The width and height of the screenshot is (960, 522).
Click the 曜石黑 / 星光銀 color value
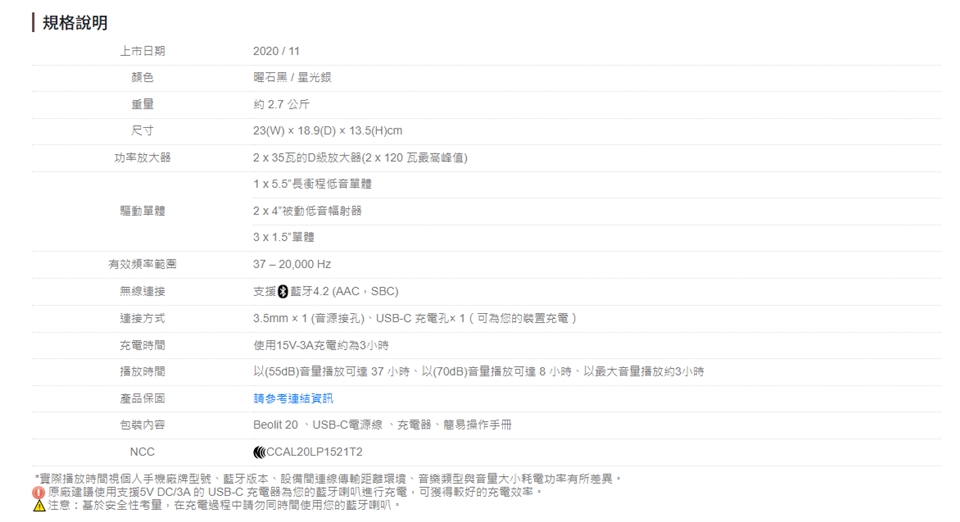(x=294, y=77)
